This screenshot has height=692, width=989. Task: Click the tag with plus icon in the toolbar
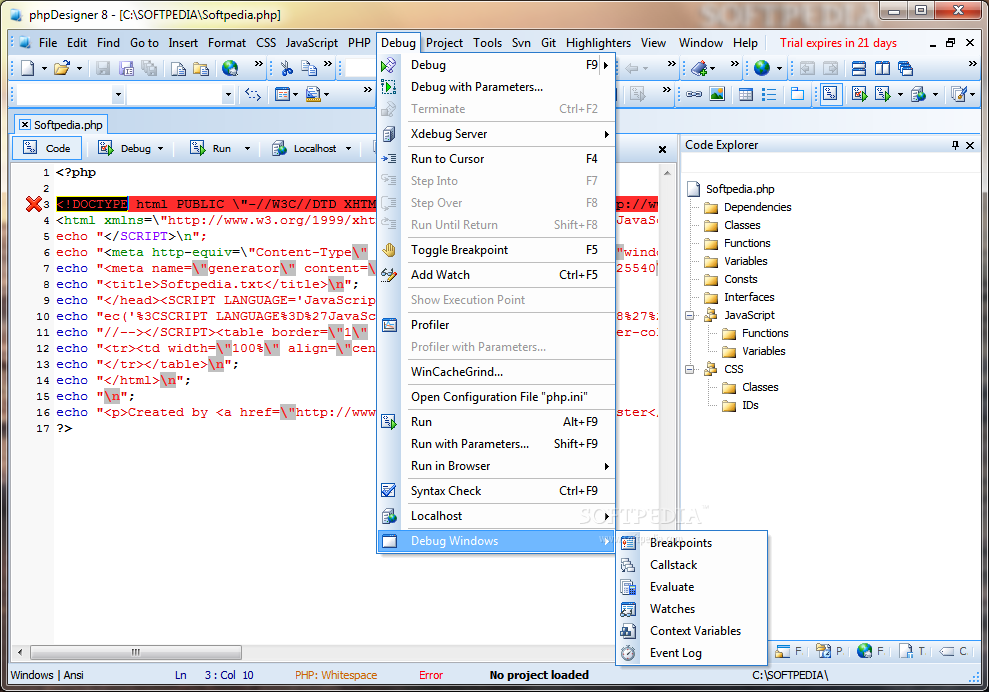(x=699, y=68)
